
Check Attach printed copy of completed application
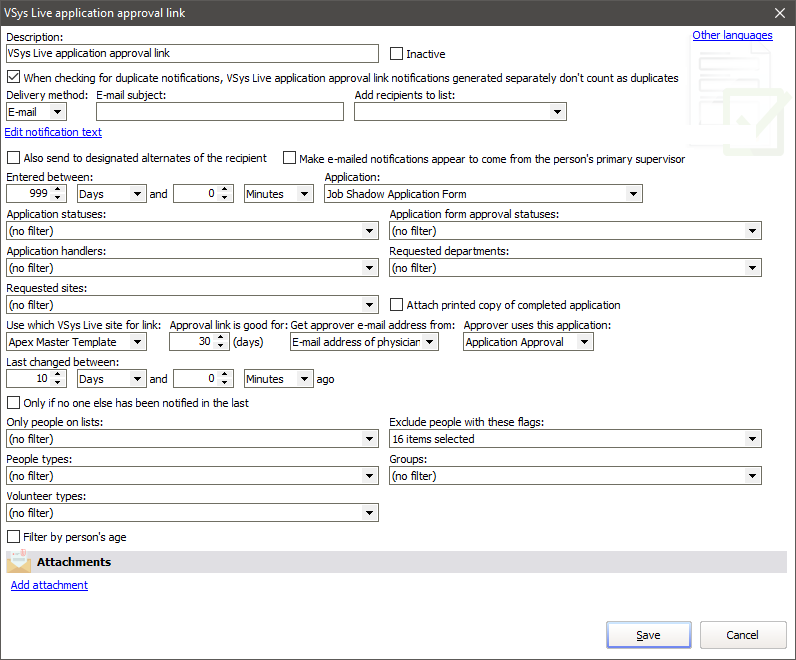click(x=397, y=305)
